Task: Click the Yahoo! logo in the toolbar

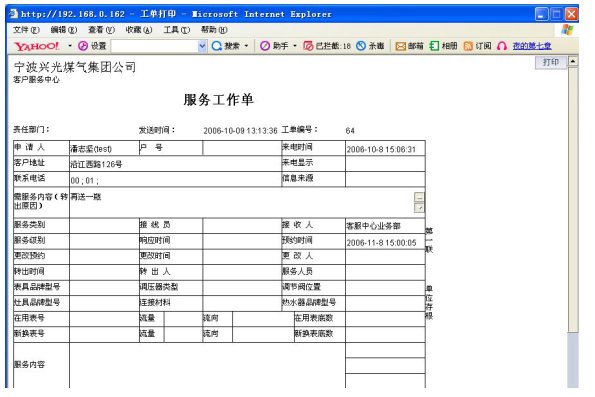Action: click(x=37, y=46)
